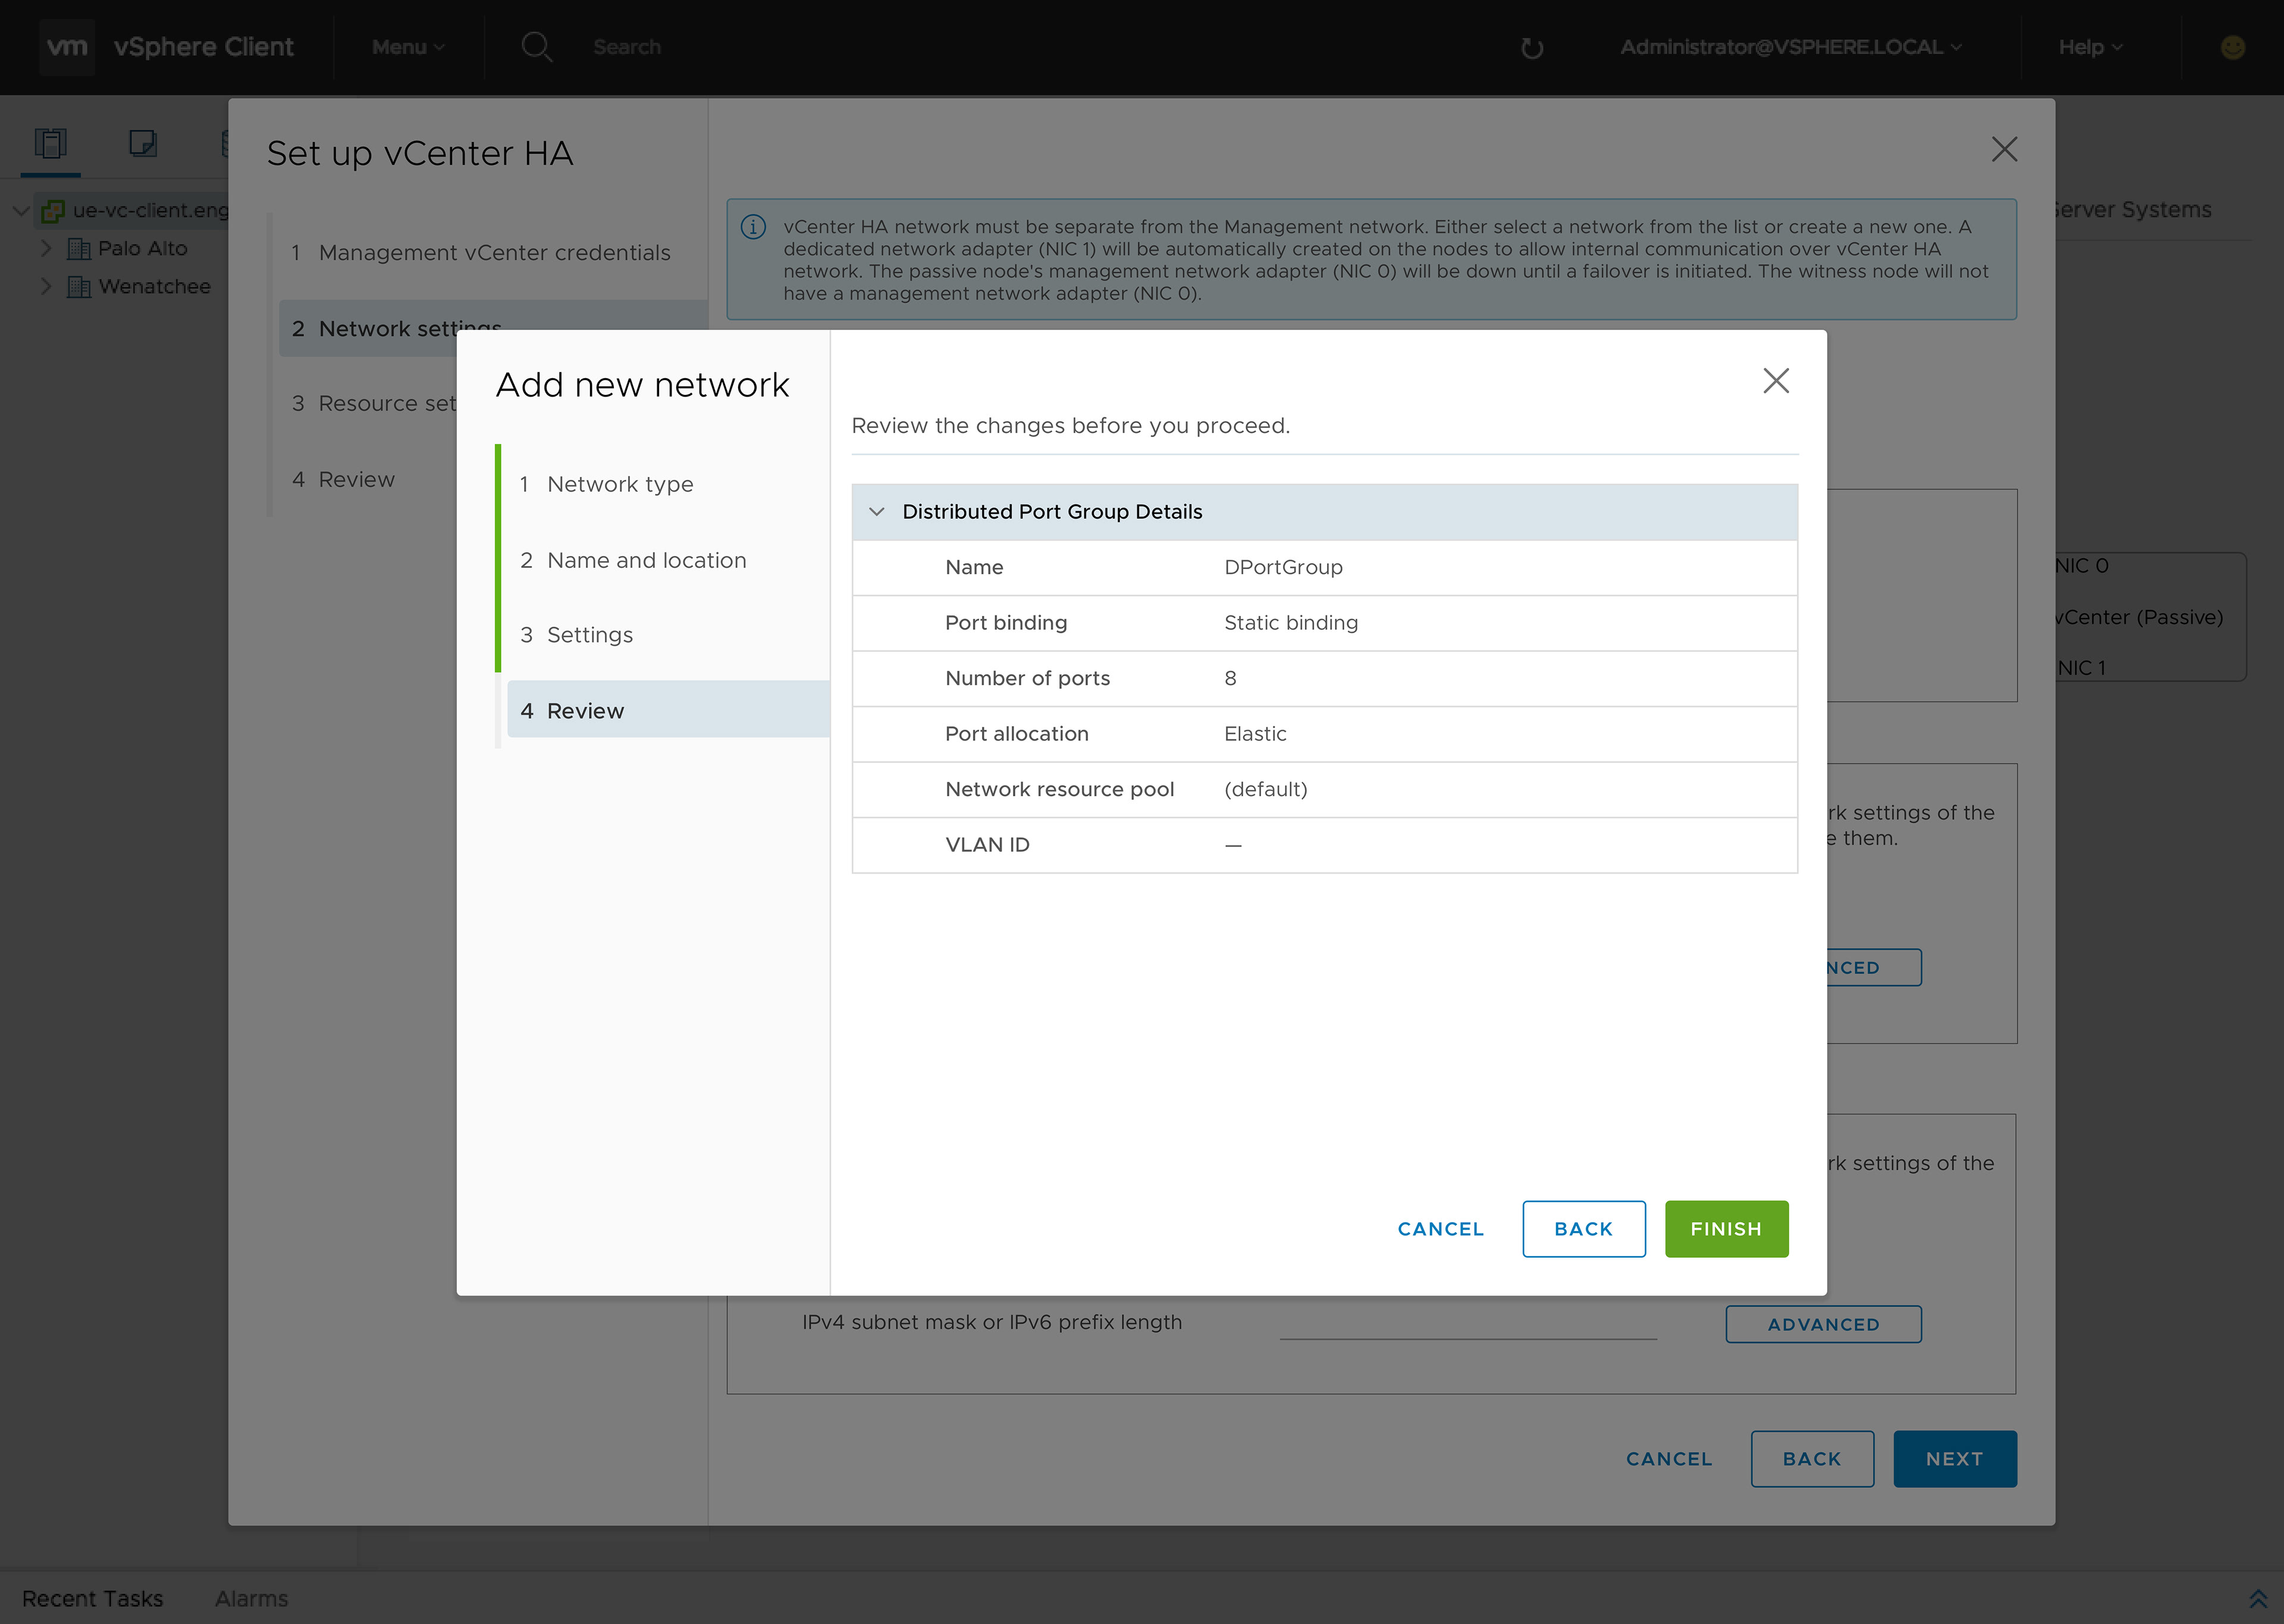Collapse the ue-vc-client tree node
2284x1624 pixels.
point(21,211)
